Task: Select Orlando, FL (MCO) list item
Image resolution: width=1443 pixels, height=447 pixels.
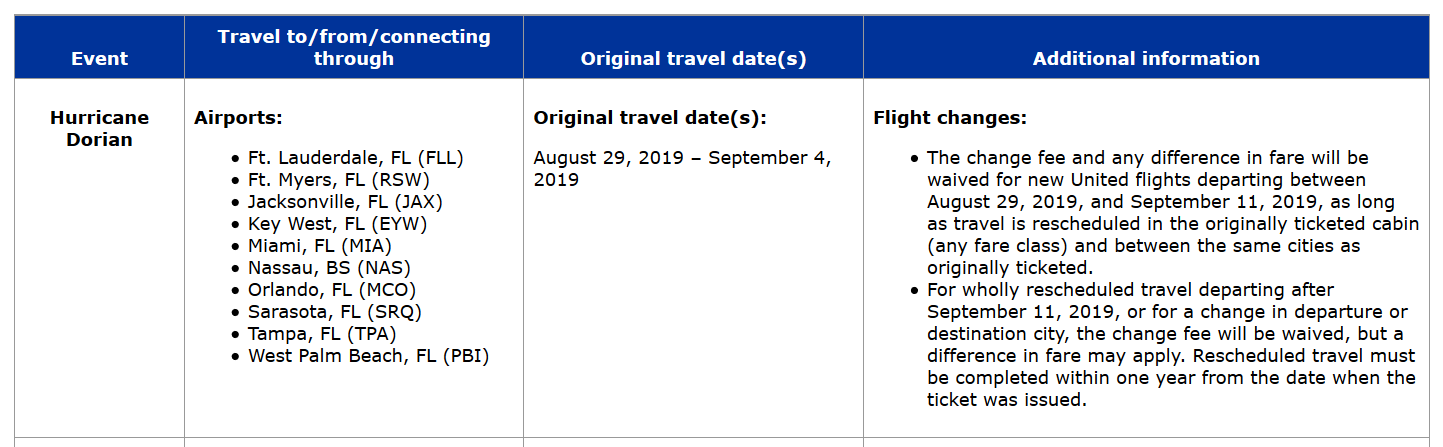Action: click(332, 290)
